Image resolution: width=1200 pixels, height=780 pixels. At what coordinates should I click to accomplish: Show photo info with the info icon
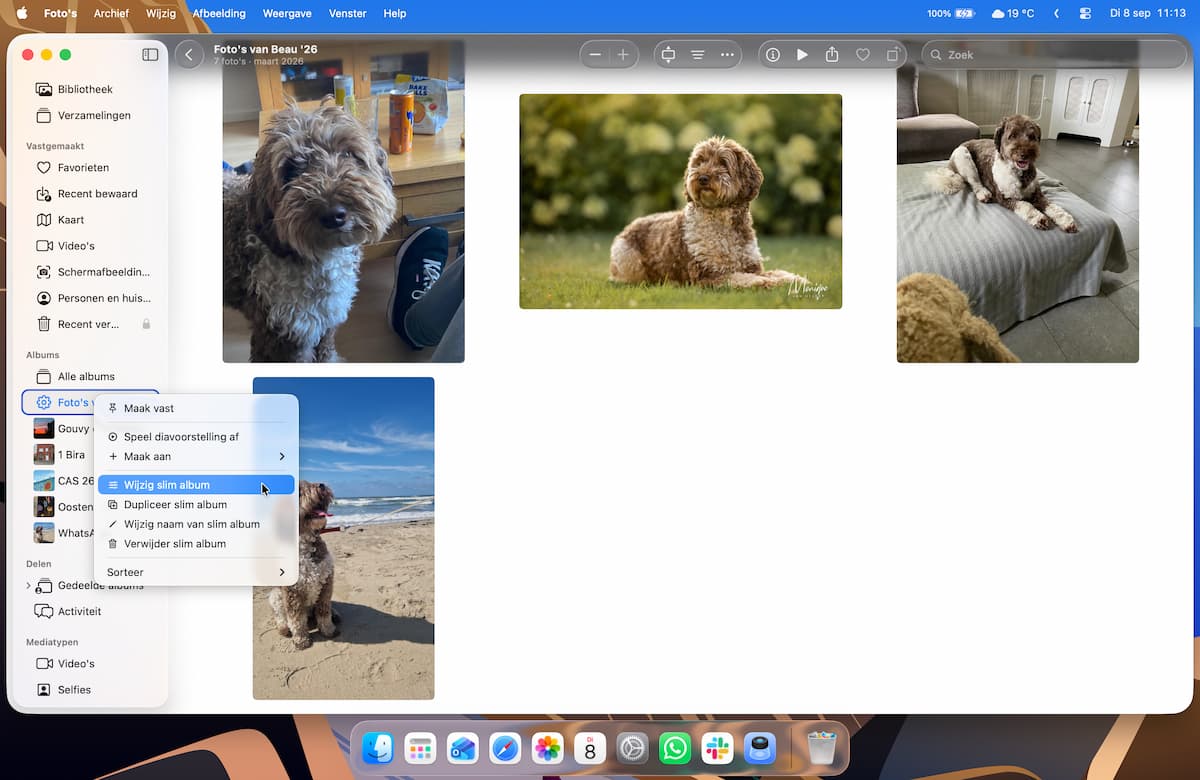pos(773,55)
